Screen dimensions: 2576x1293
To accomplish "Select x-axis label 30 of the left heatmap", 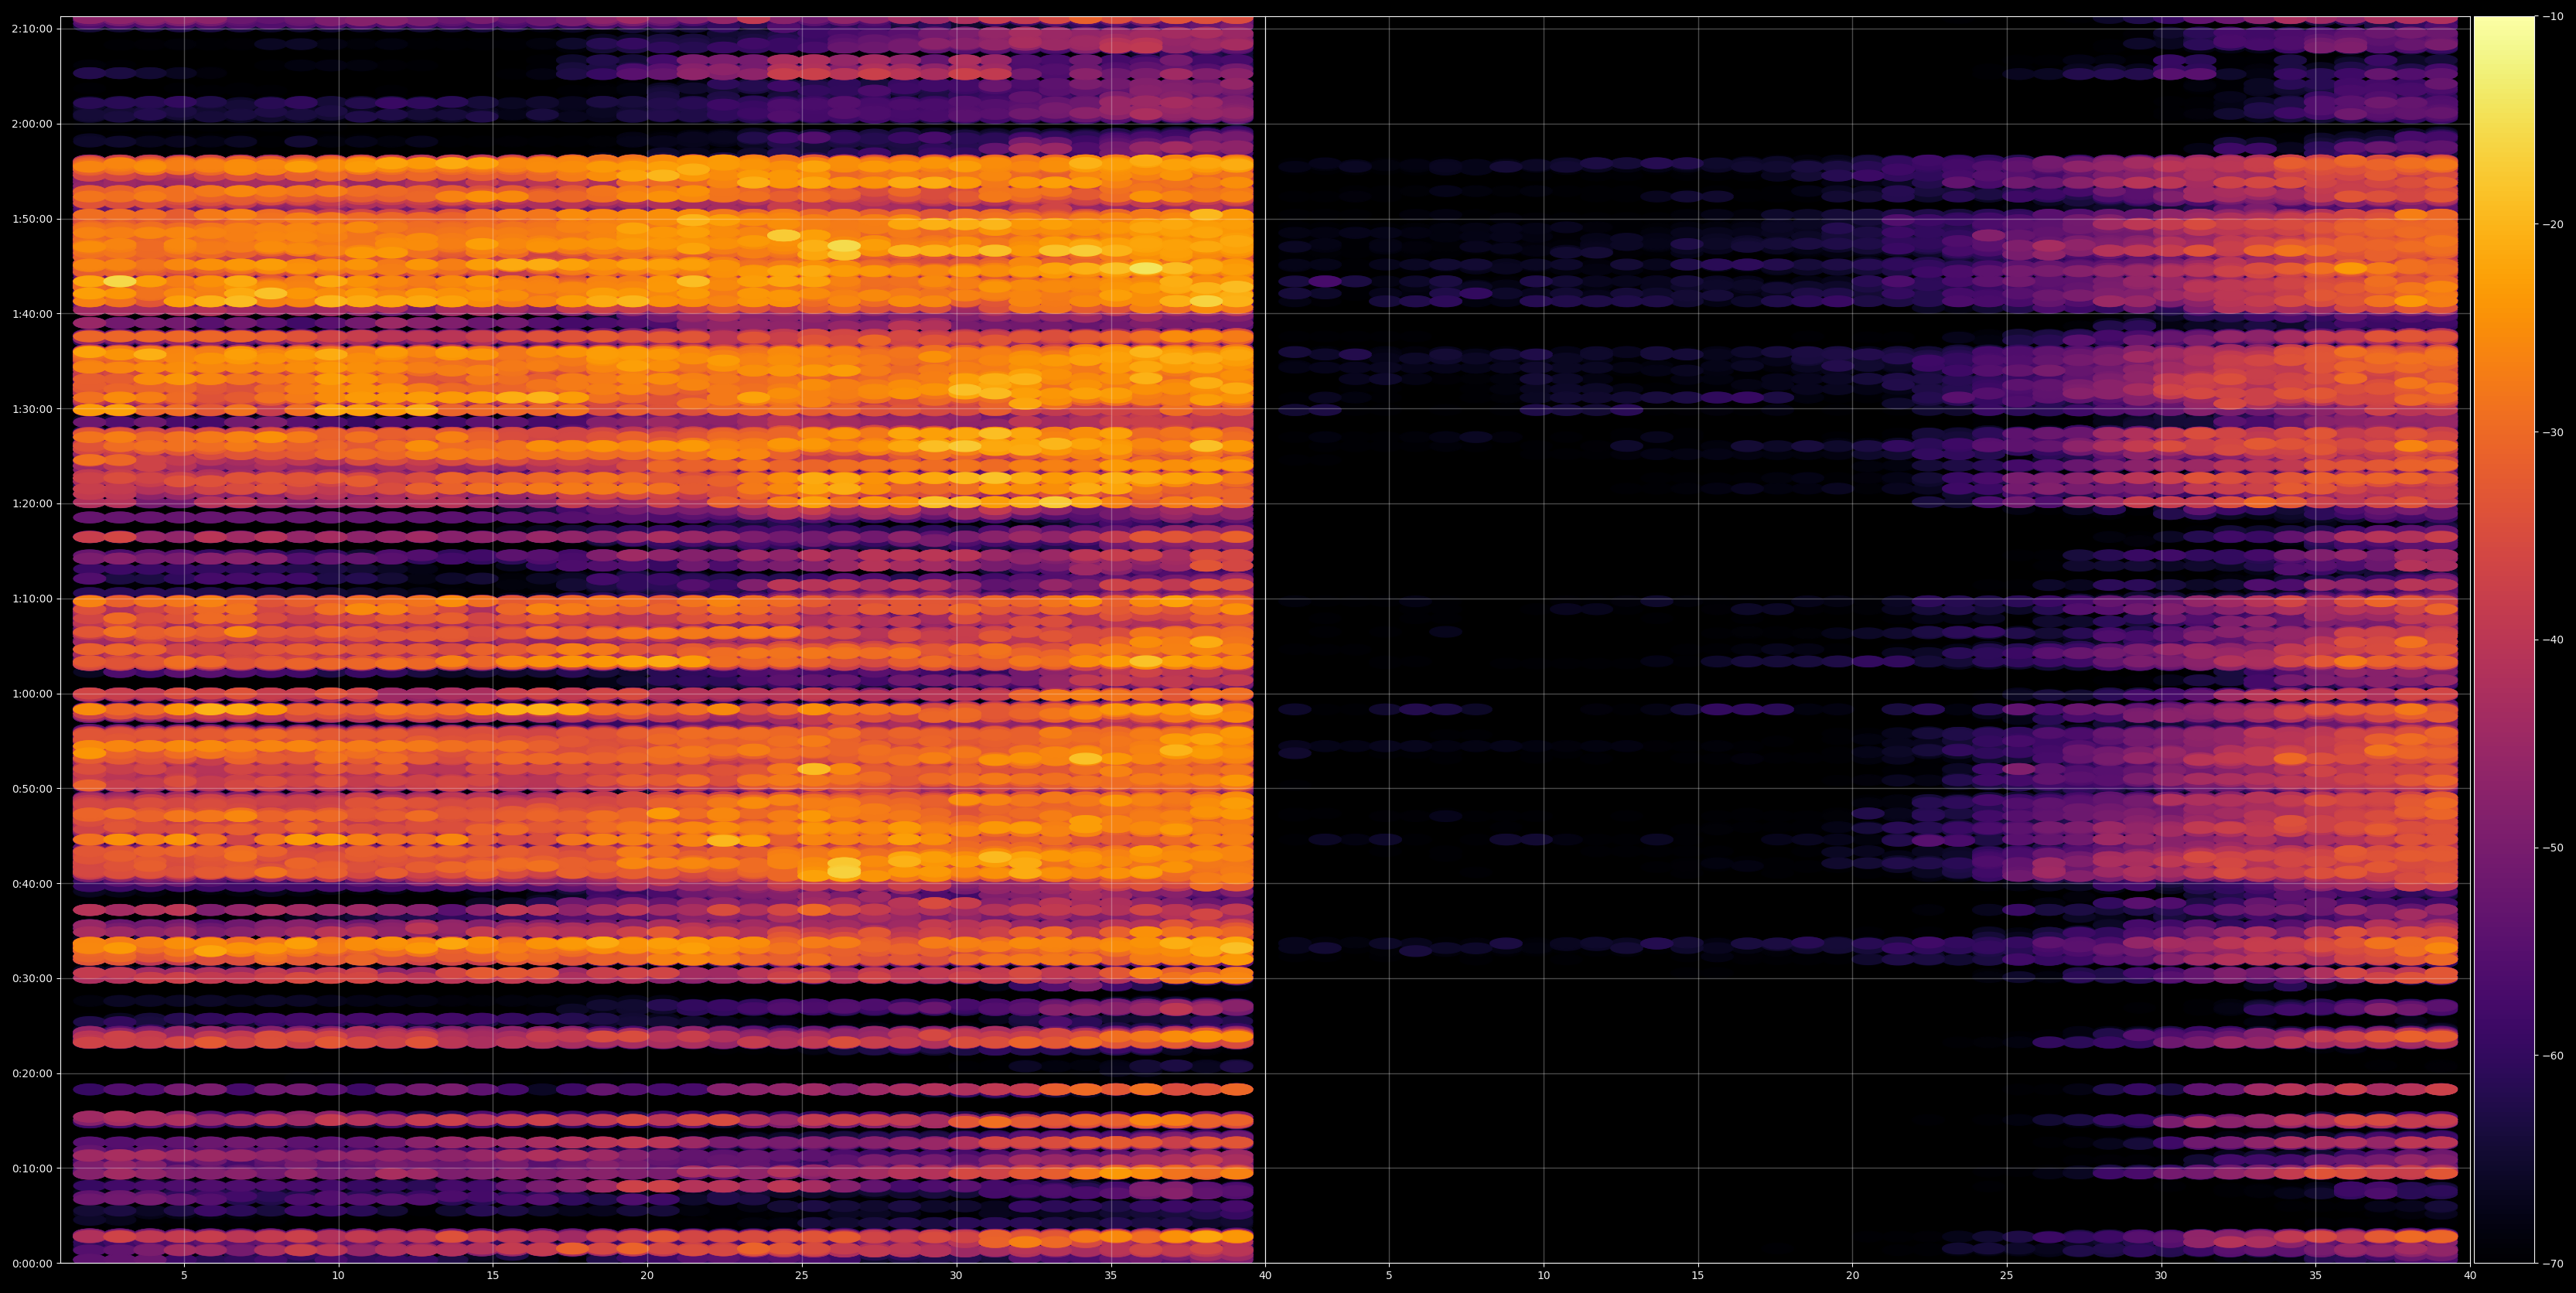I will point(956,1276).
